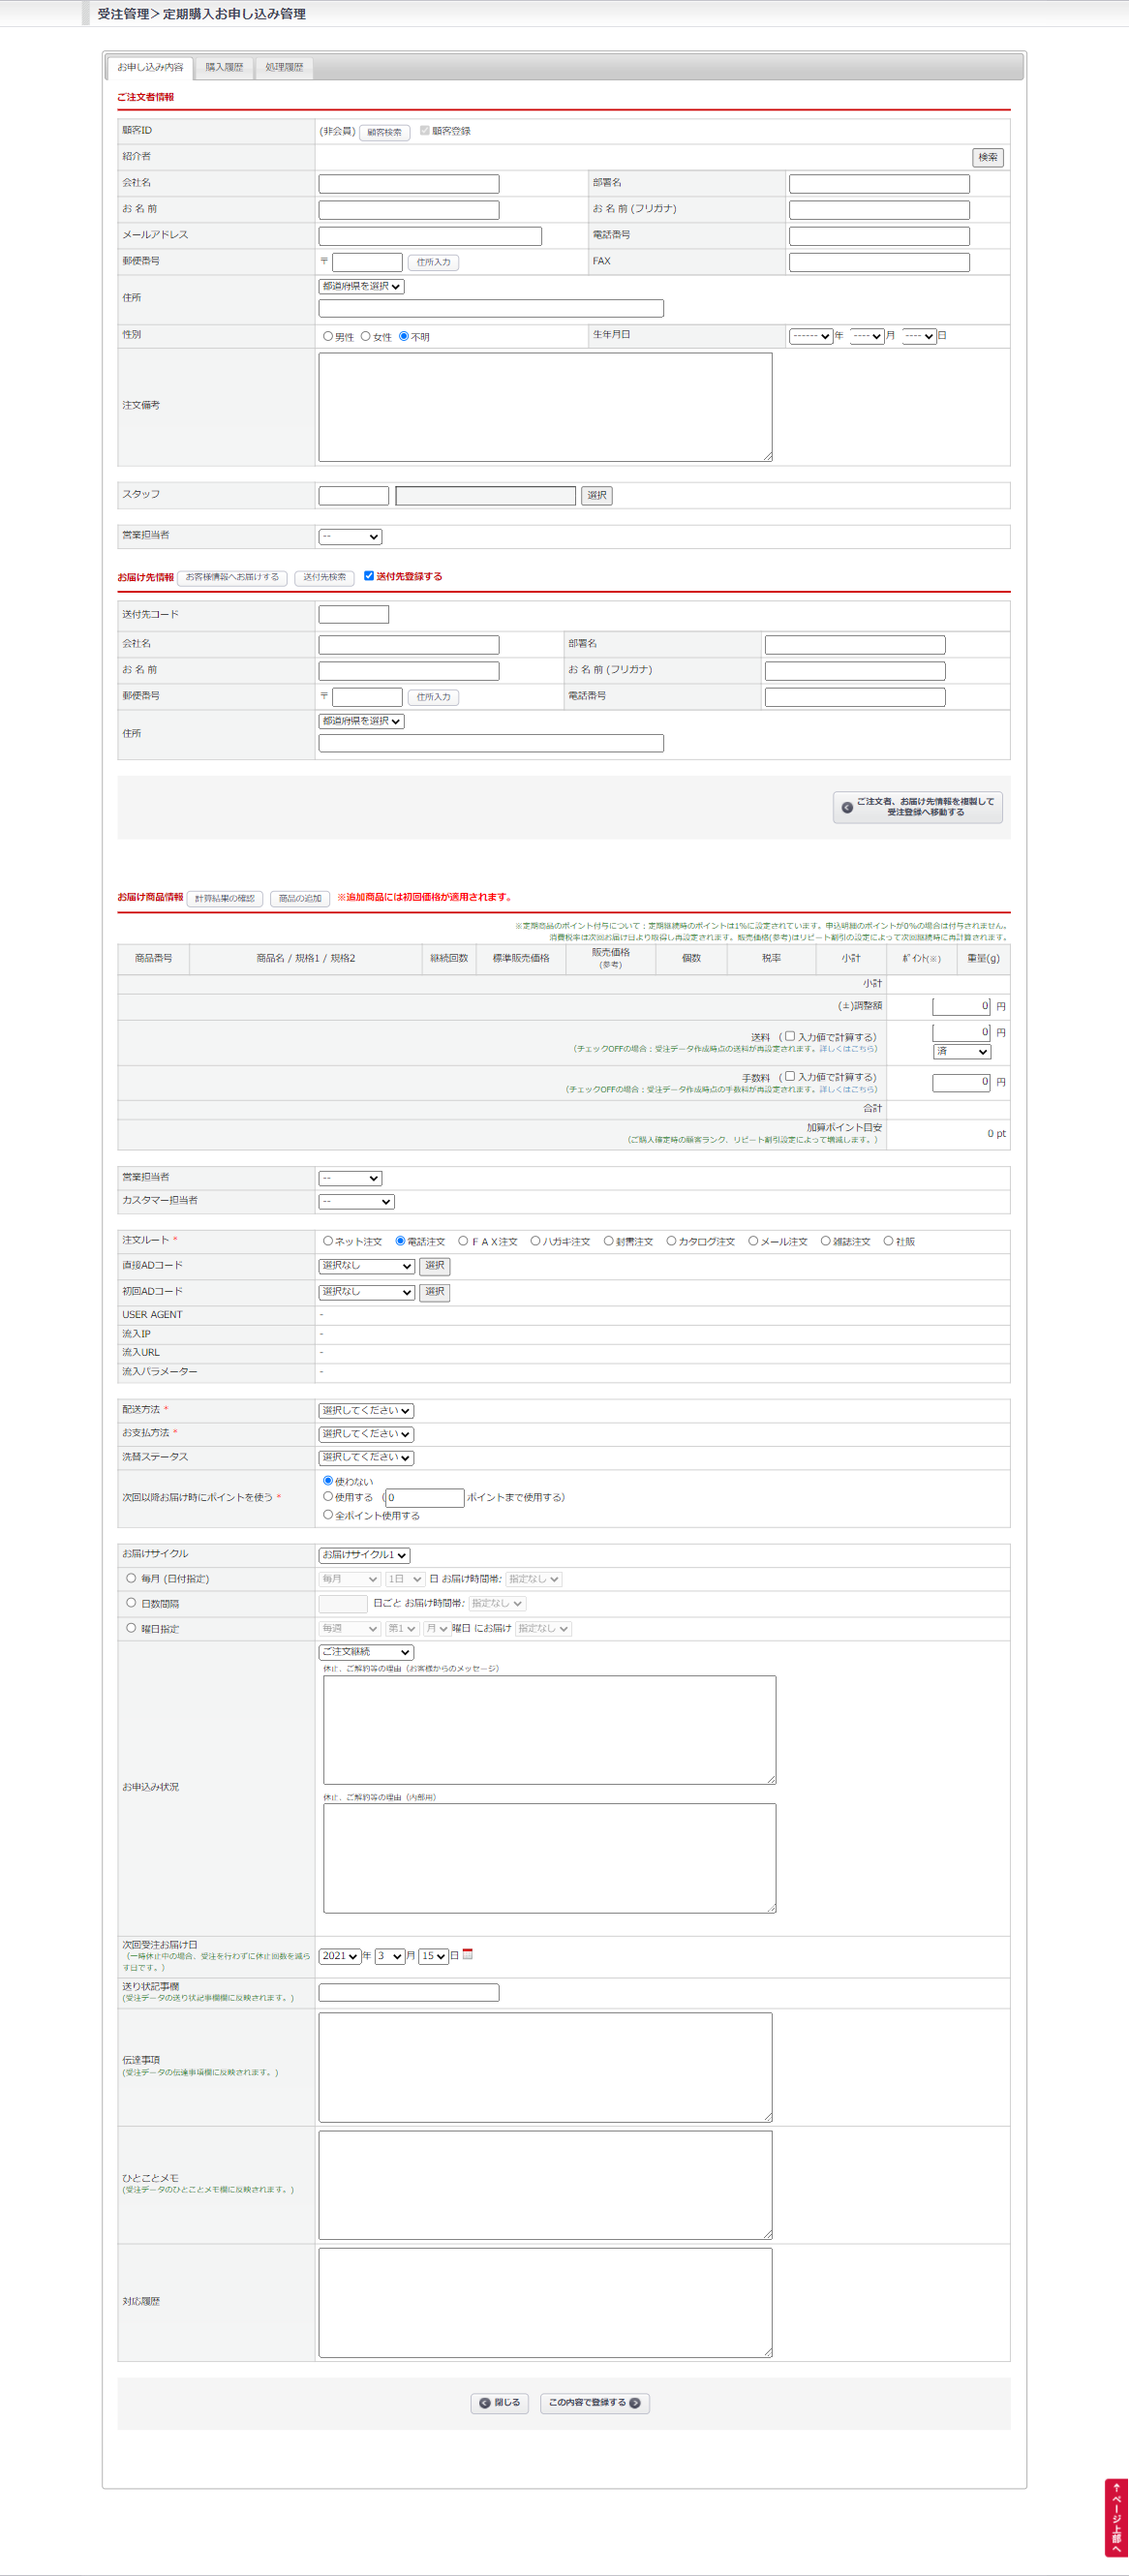This screenshot has height=2576, width=1129.
Task: Select 女性 gender radio
Action: [366, 336]
